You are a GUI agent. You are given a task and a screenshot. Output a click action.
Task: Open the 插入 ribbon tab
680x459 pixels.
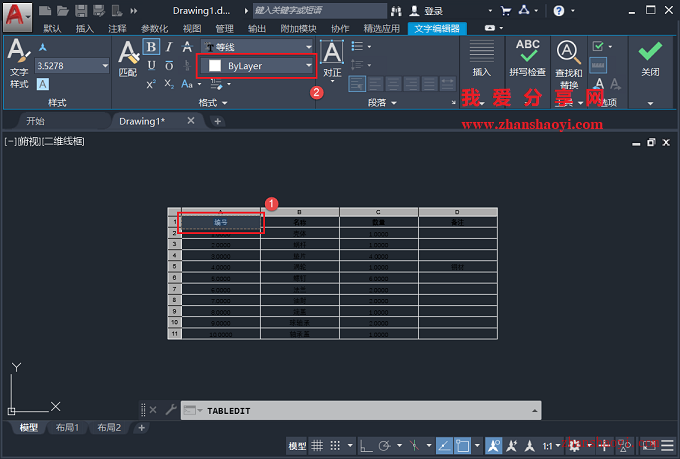click(x=85, y=29)
